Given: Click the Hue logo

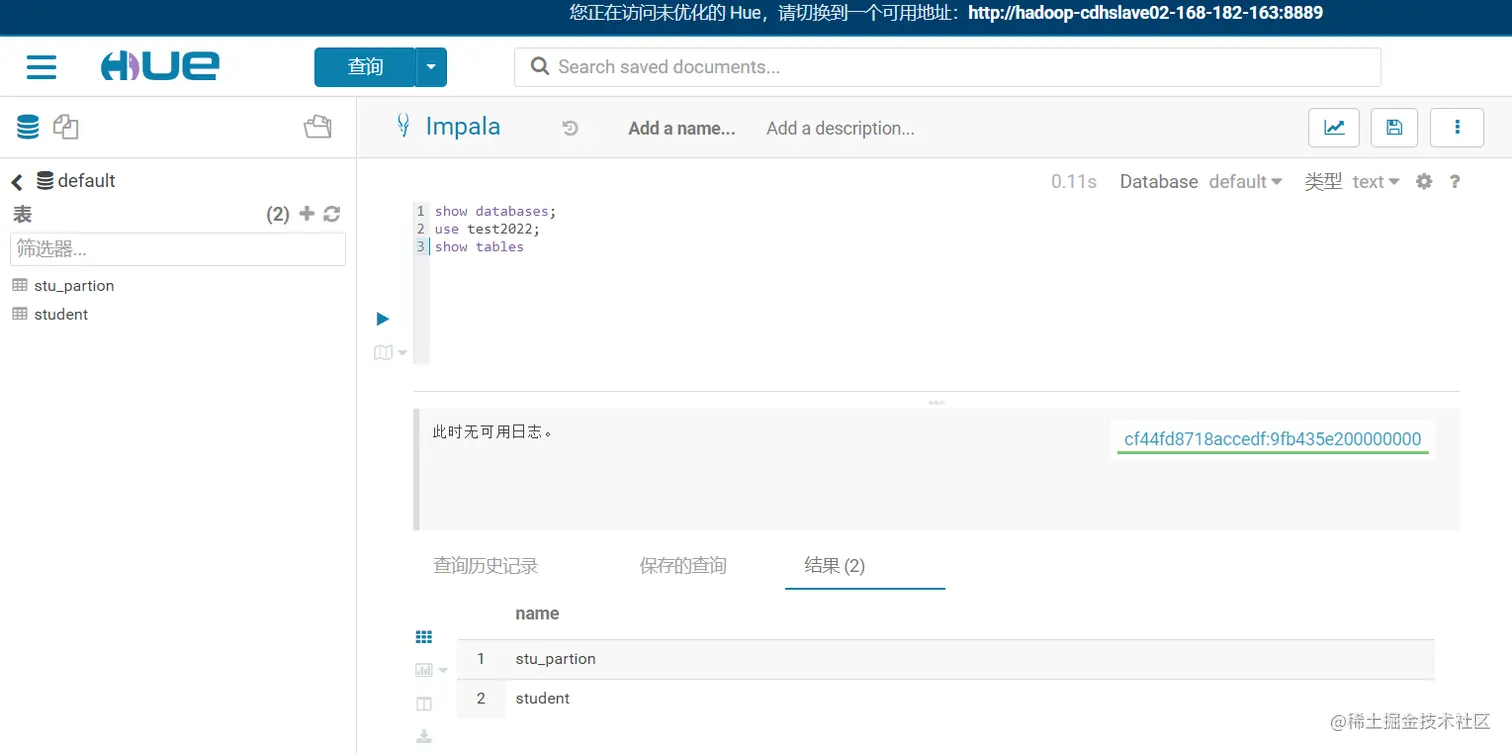Looking at the screenshot, I should (160, 67).
